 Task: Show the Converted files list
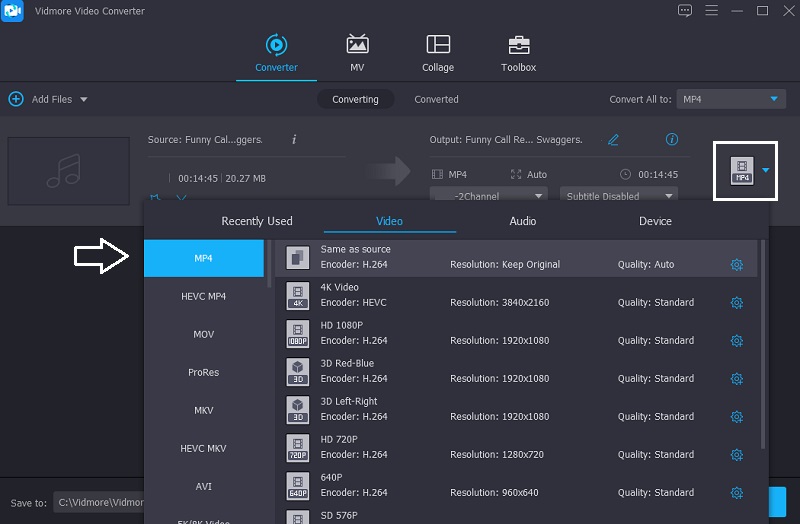click(436, 100)
